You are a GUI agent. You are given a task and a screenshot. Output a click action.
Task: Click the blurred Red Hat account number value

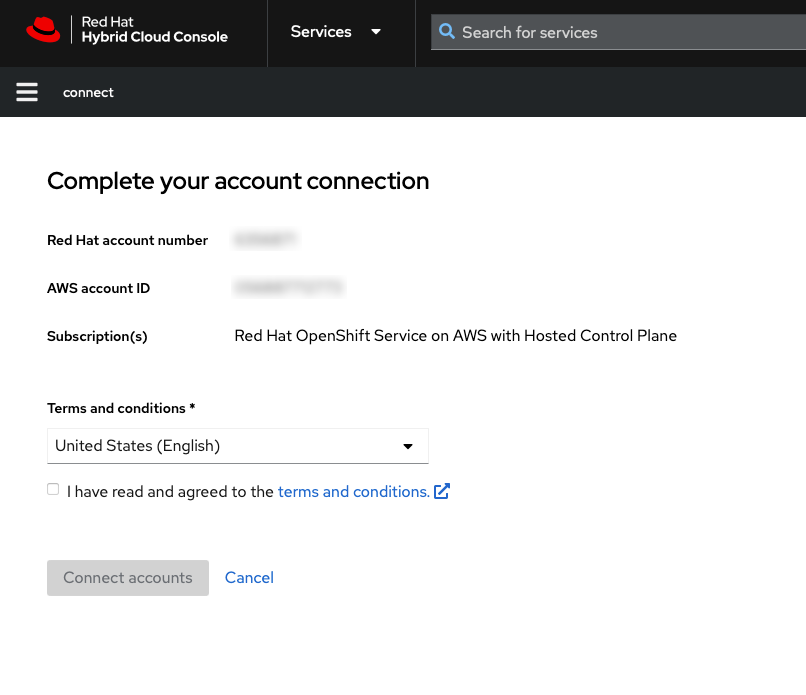pyautogui.click(x=265, y=240)
